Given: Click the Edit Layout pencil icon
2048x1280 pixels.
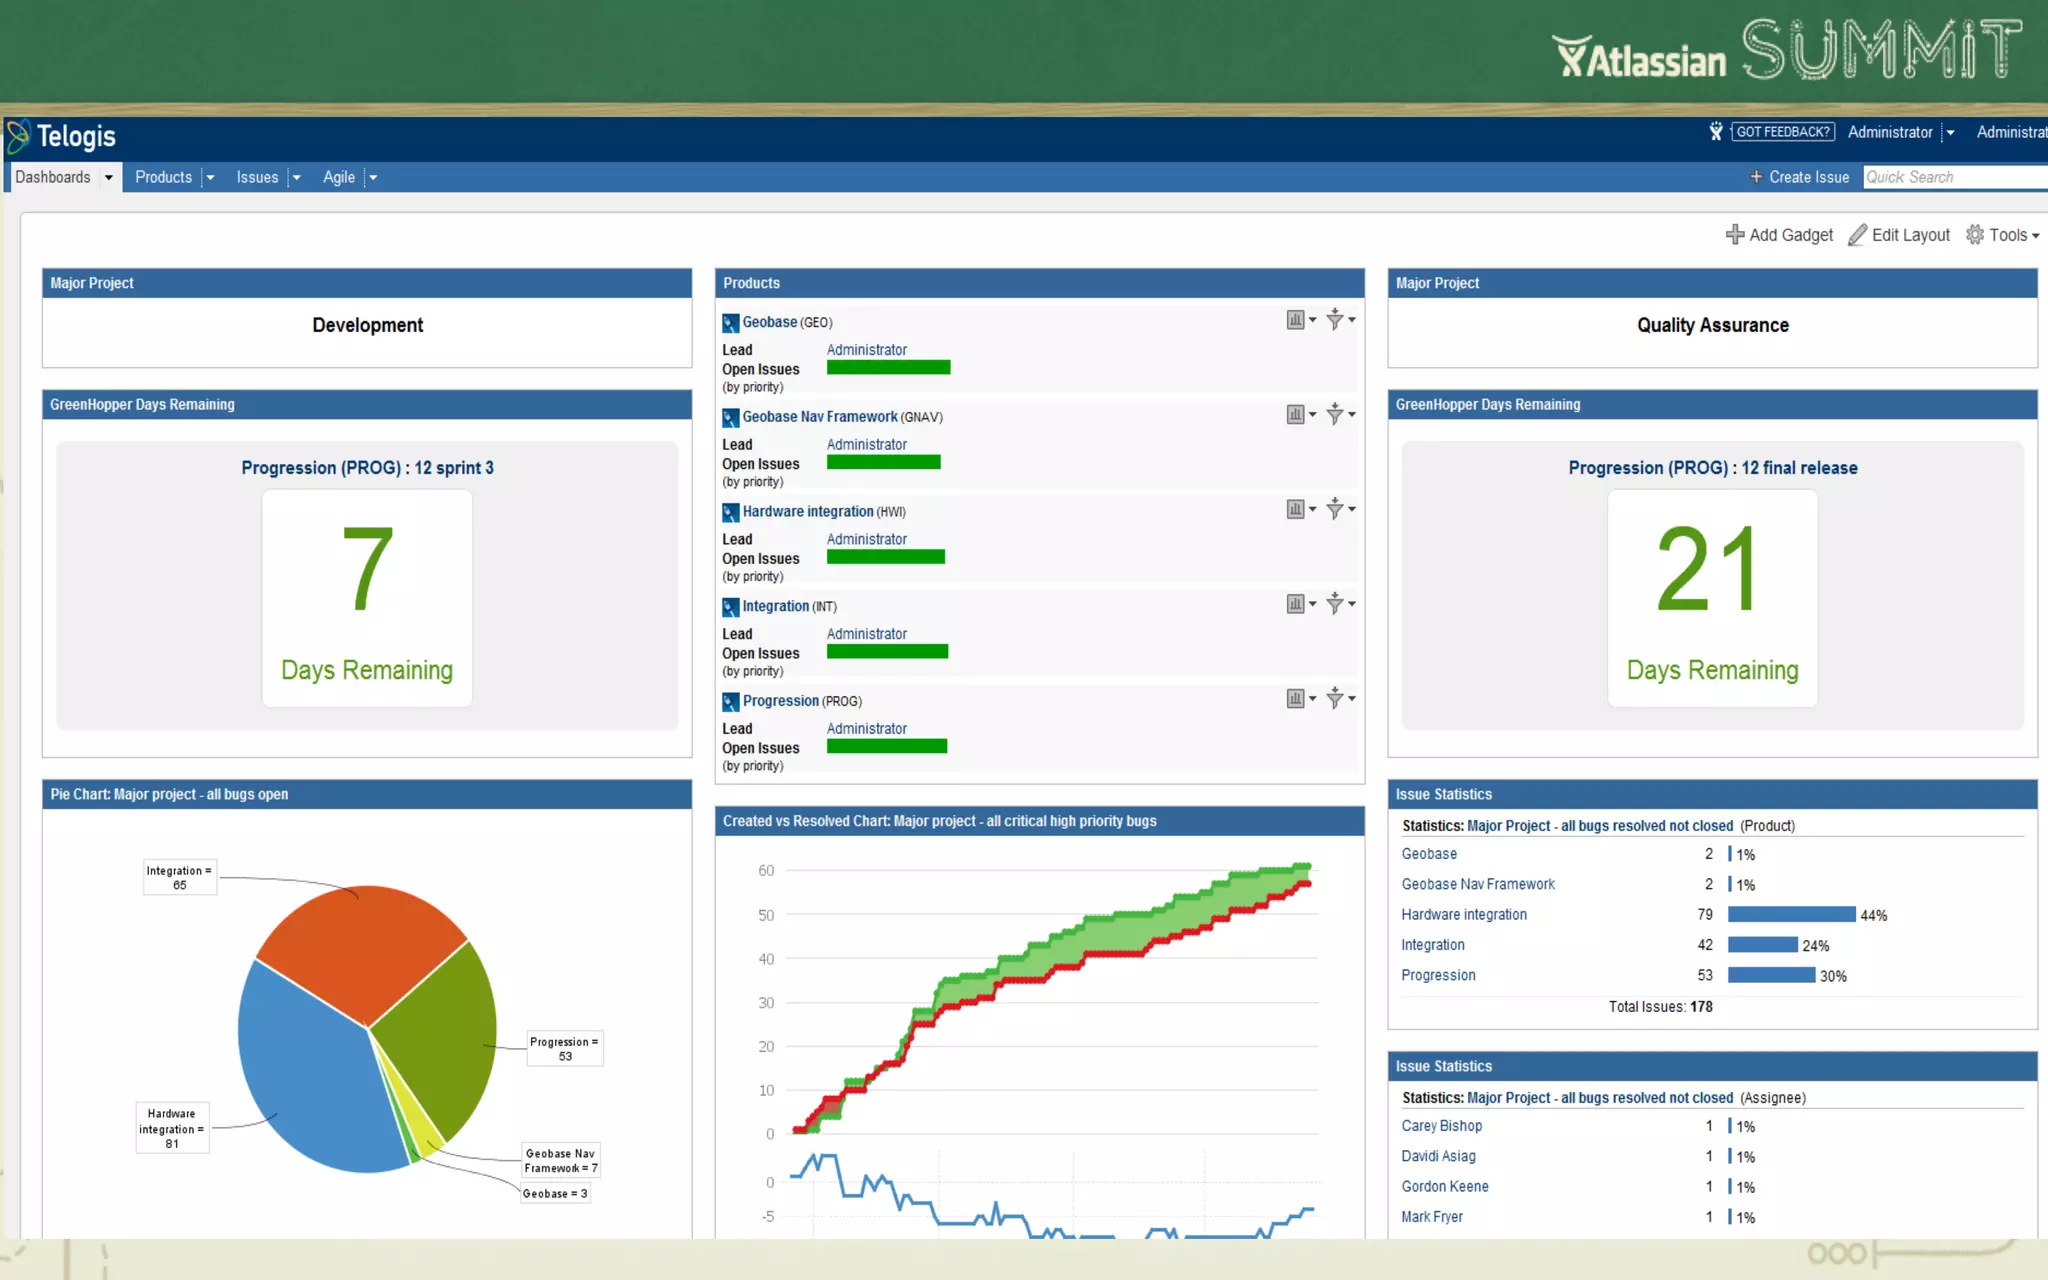Looking at the screenshot, I should [x=1857, y=234].
